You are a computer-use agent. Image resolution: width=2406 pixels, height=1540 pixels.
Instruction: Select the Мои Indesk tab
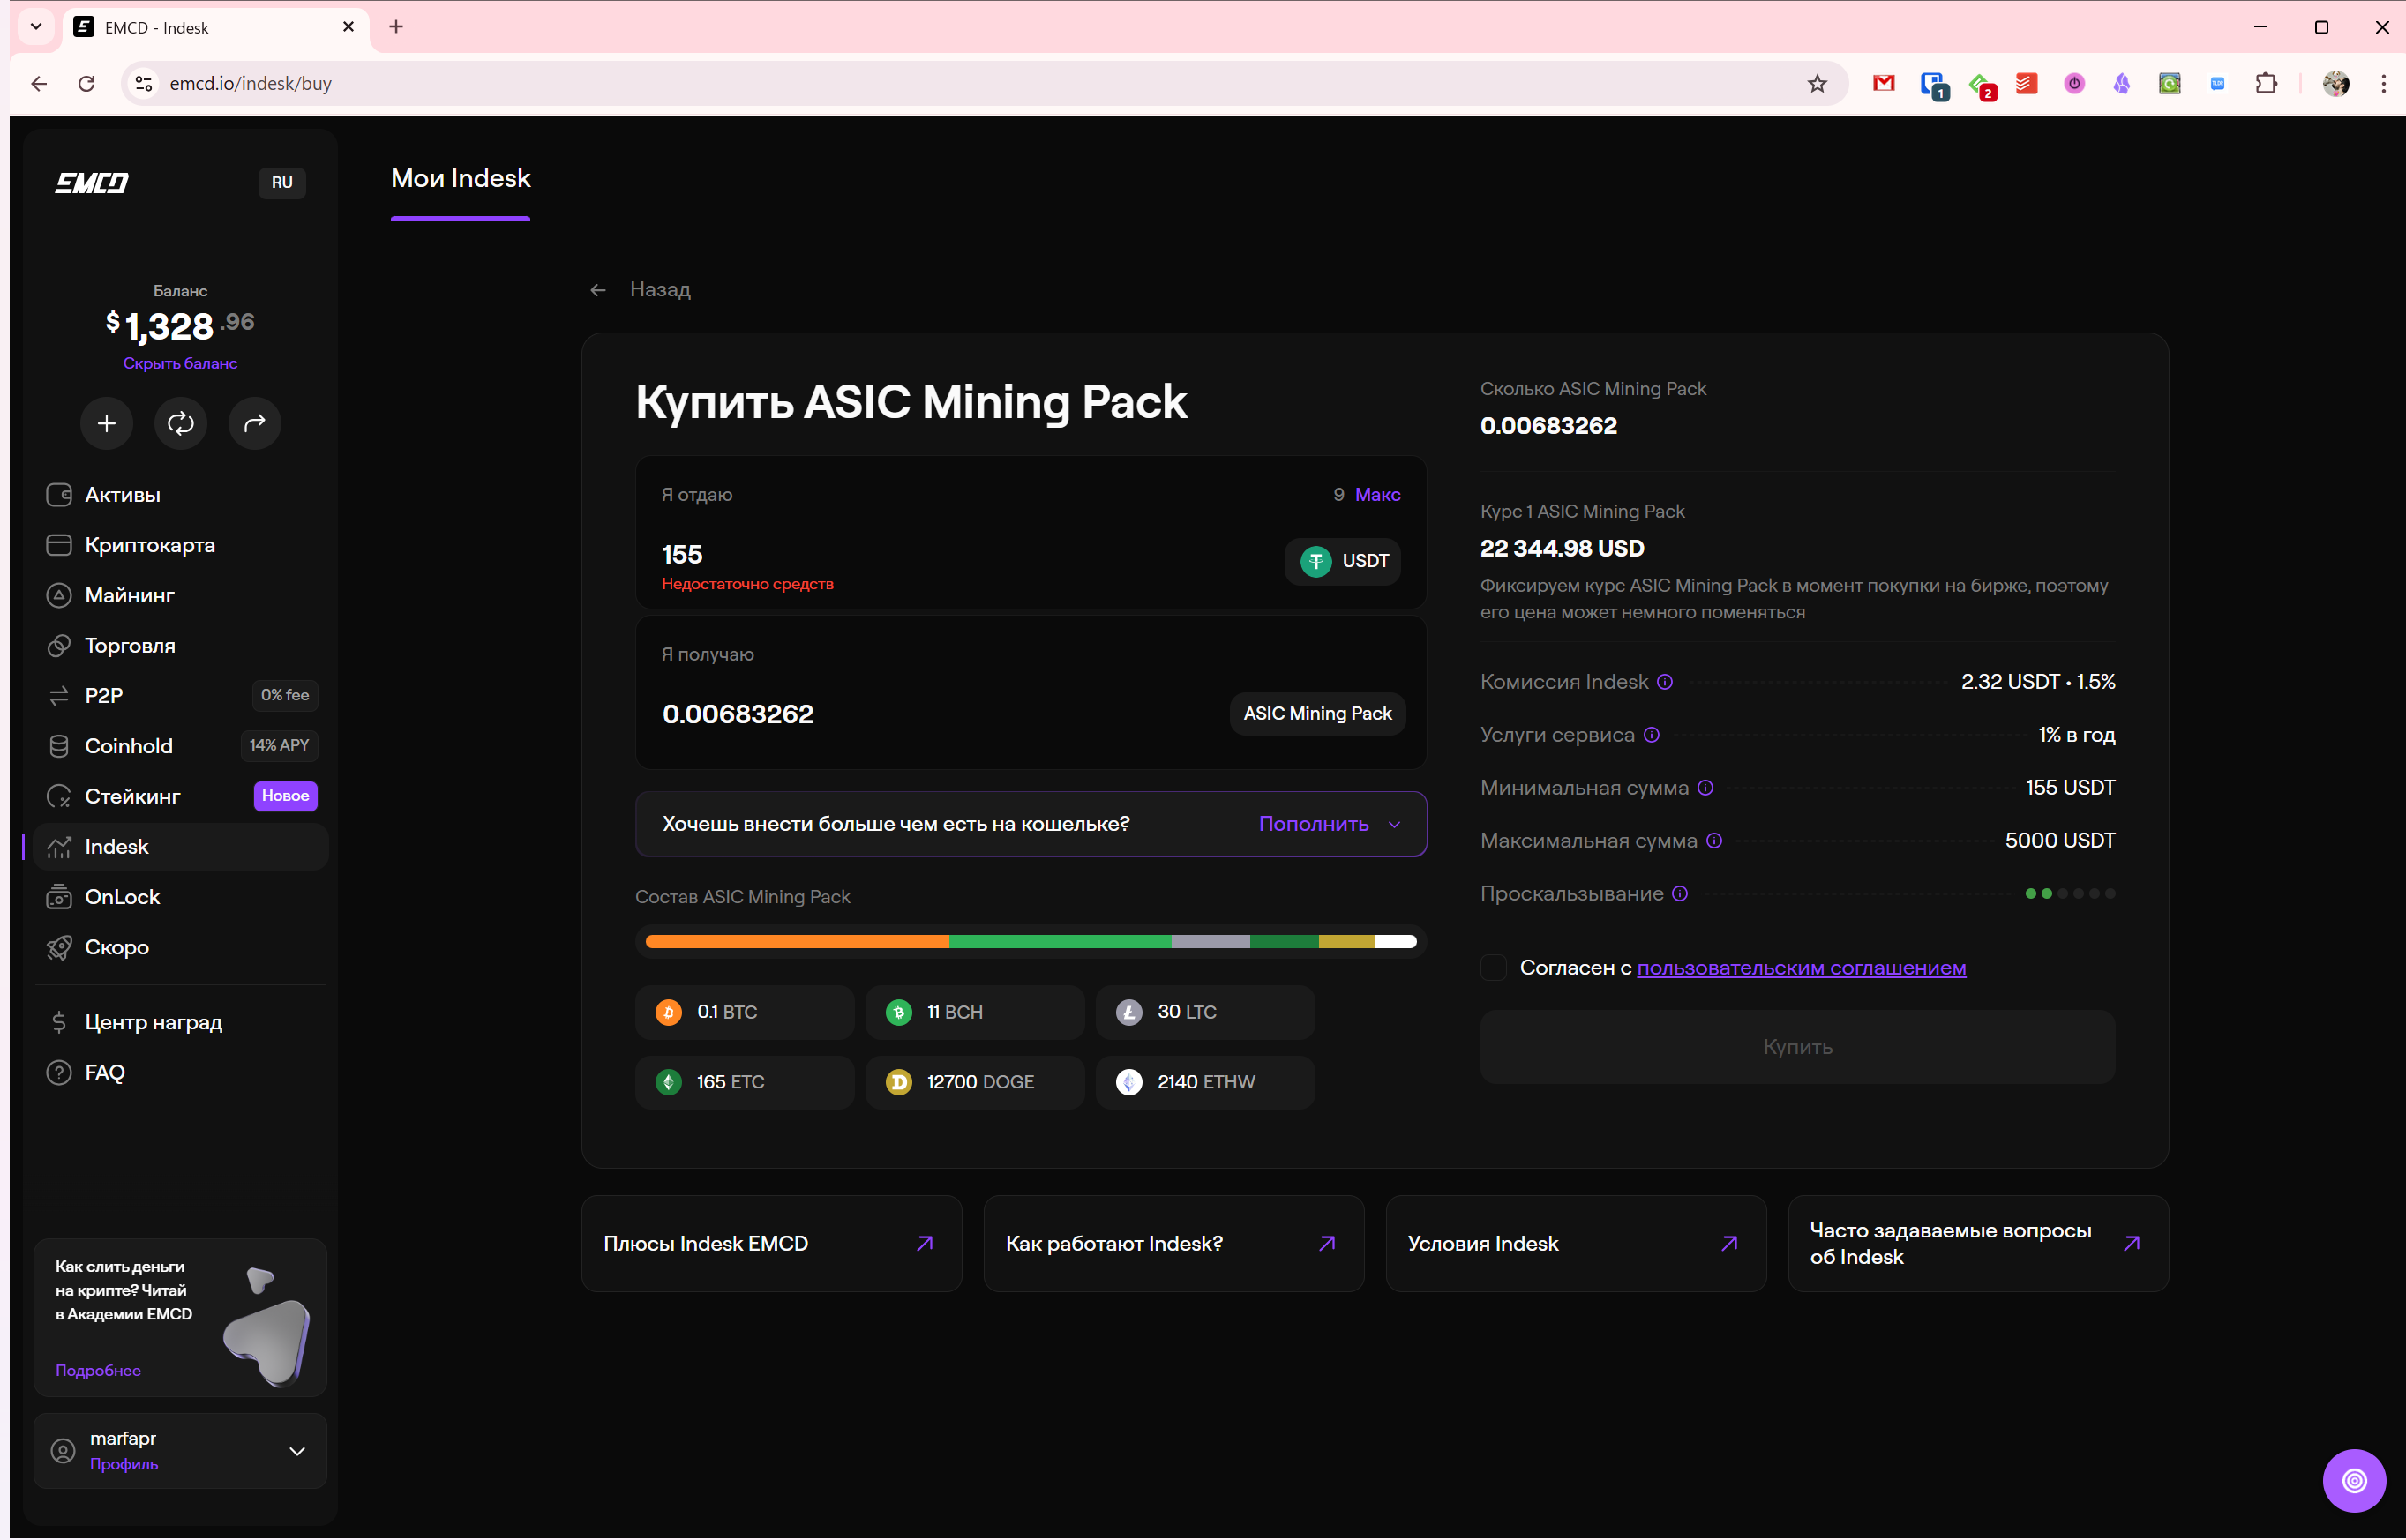[460, 179]
